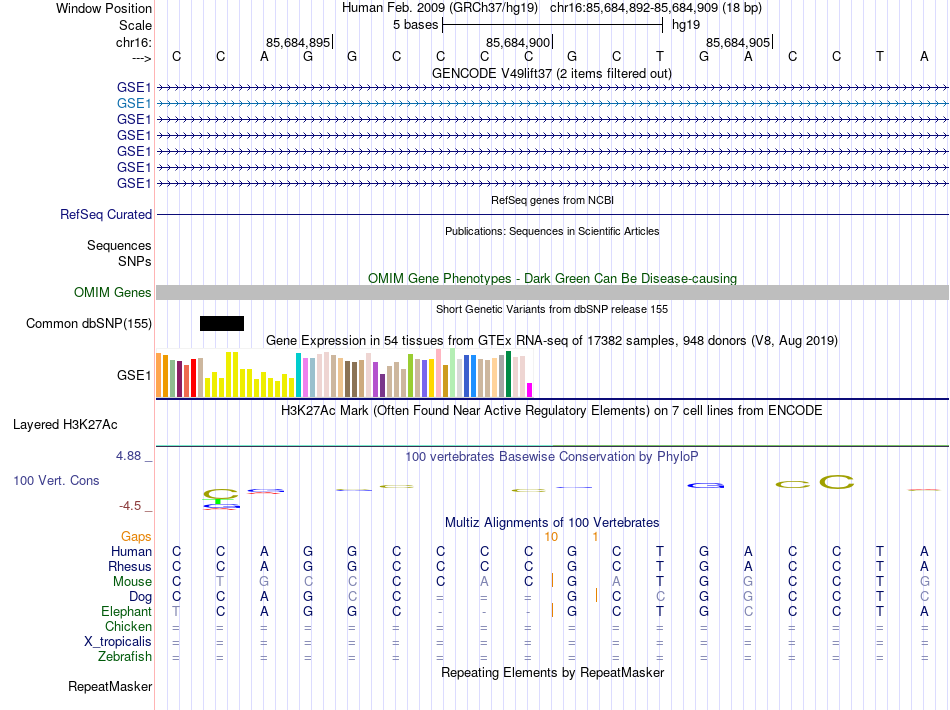This screenshot has height=710, width=950.
Task: Click the 85,684,895 ruler position
Action: coord(298,42)
